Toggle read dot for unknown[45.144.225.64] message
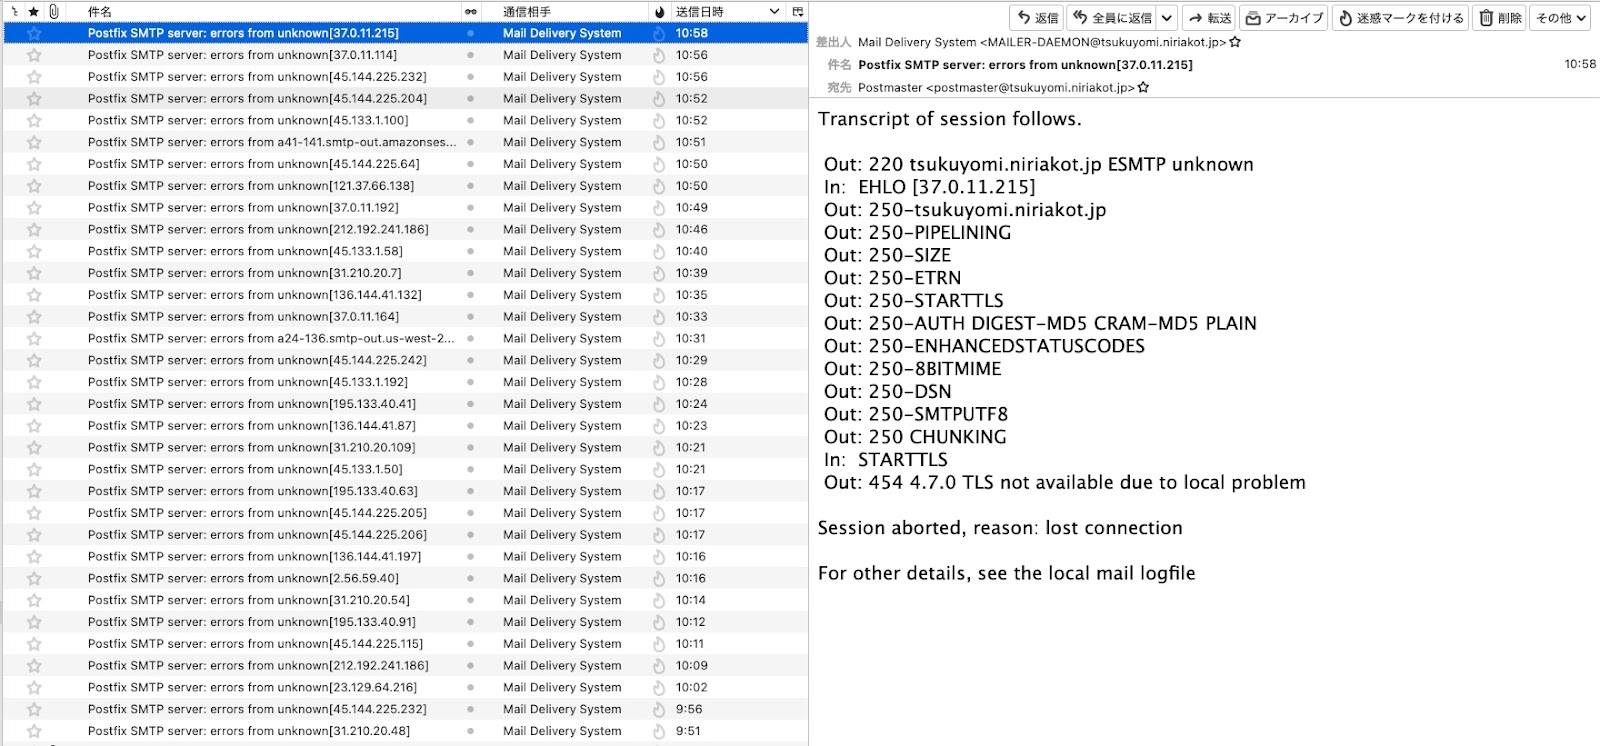 pyautogui.click(x=470, y=164)
